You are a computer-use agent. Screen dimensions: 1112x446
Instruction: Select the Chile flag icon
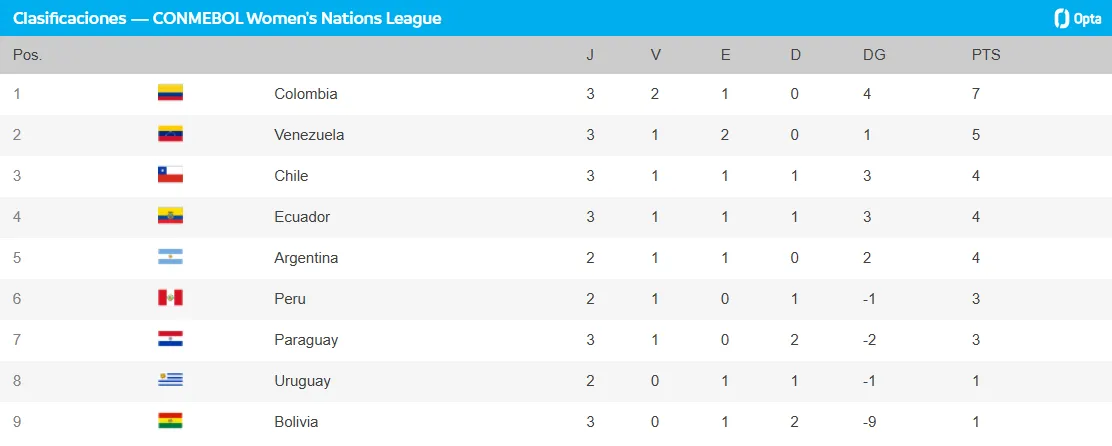click(170, 175)
